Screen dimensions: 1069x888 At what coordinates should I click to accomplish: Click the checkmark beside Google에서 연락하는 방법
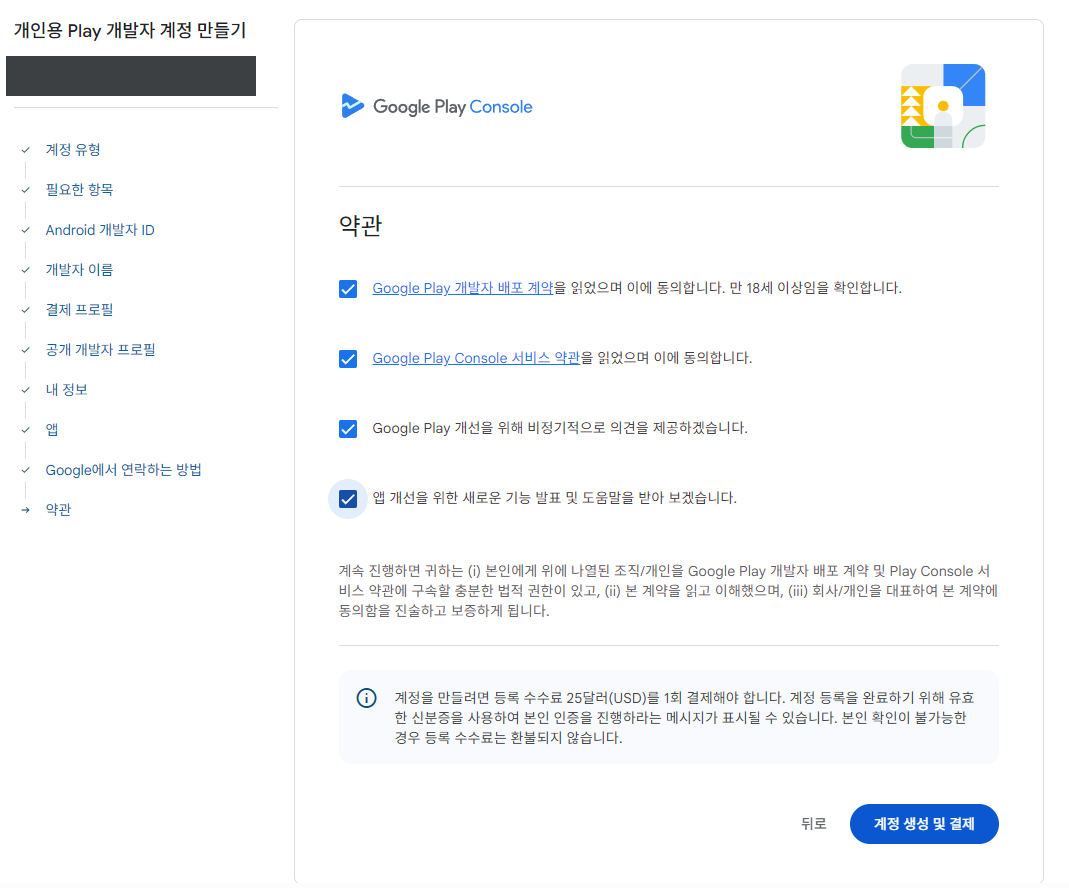25,470
